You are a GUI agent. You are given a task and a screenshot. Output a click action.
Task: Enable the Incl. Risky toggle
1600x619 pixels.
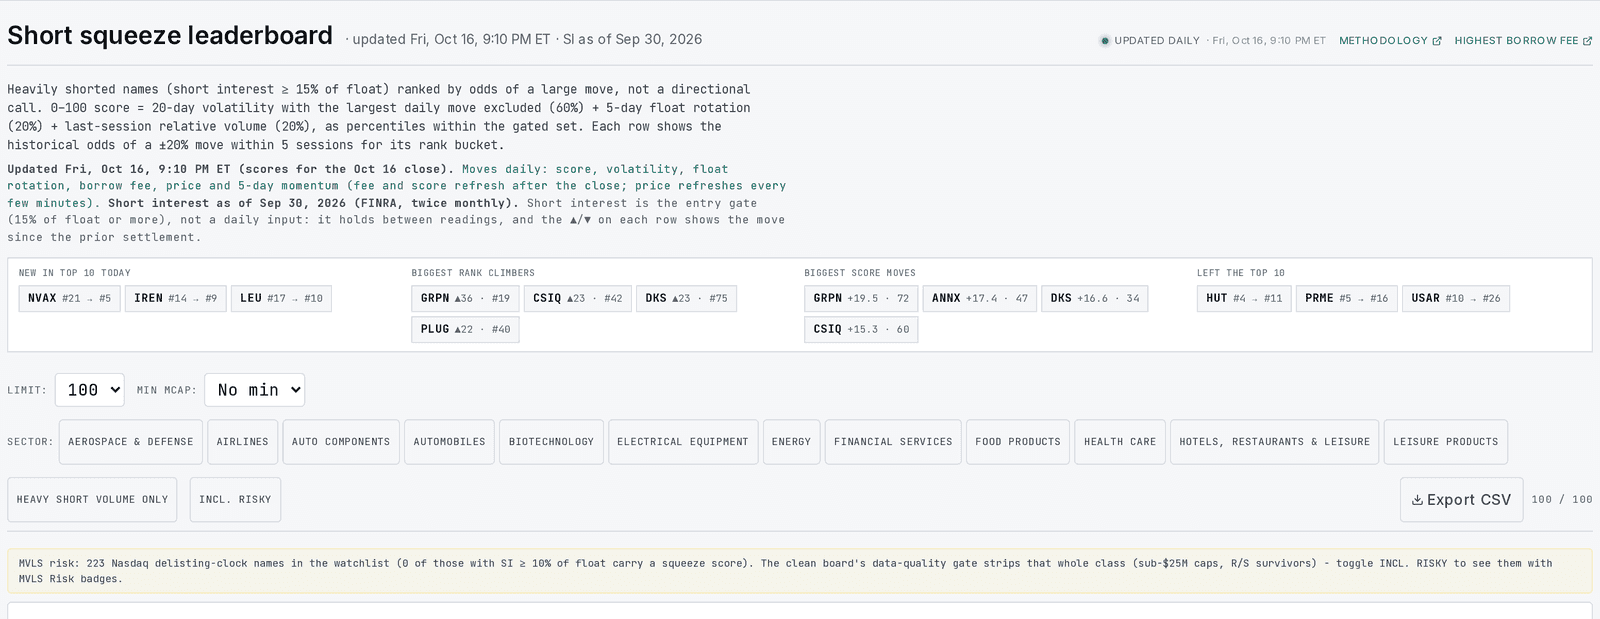click(235, 500)
